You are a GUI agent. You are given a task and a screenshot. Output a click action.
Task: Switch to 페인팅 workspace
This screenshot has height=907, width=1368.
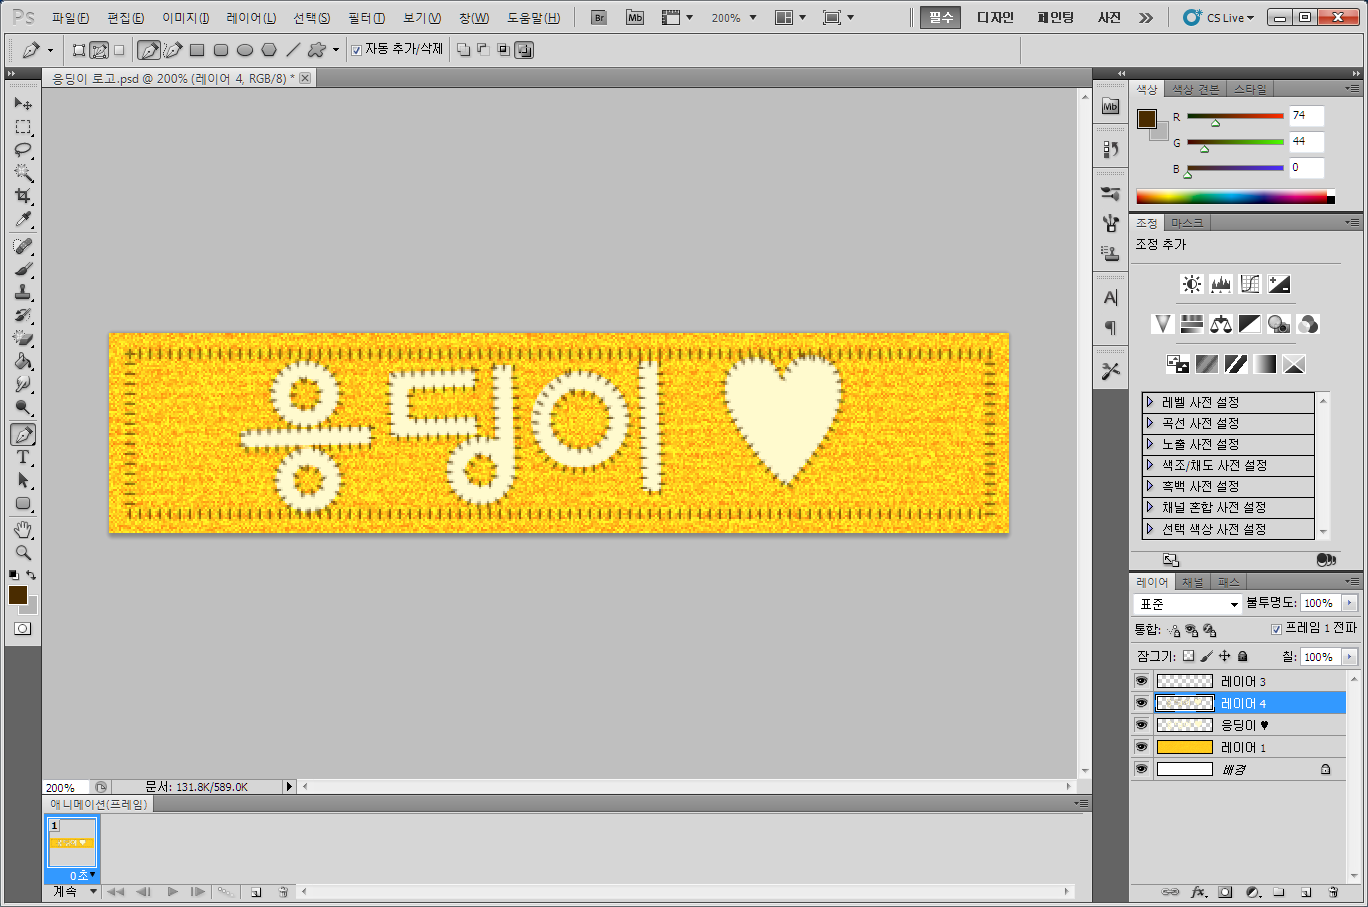click(x=1055, y=18)
